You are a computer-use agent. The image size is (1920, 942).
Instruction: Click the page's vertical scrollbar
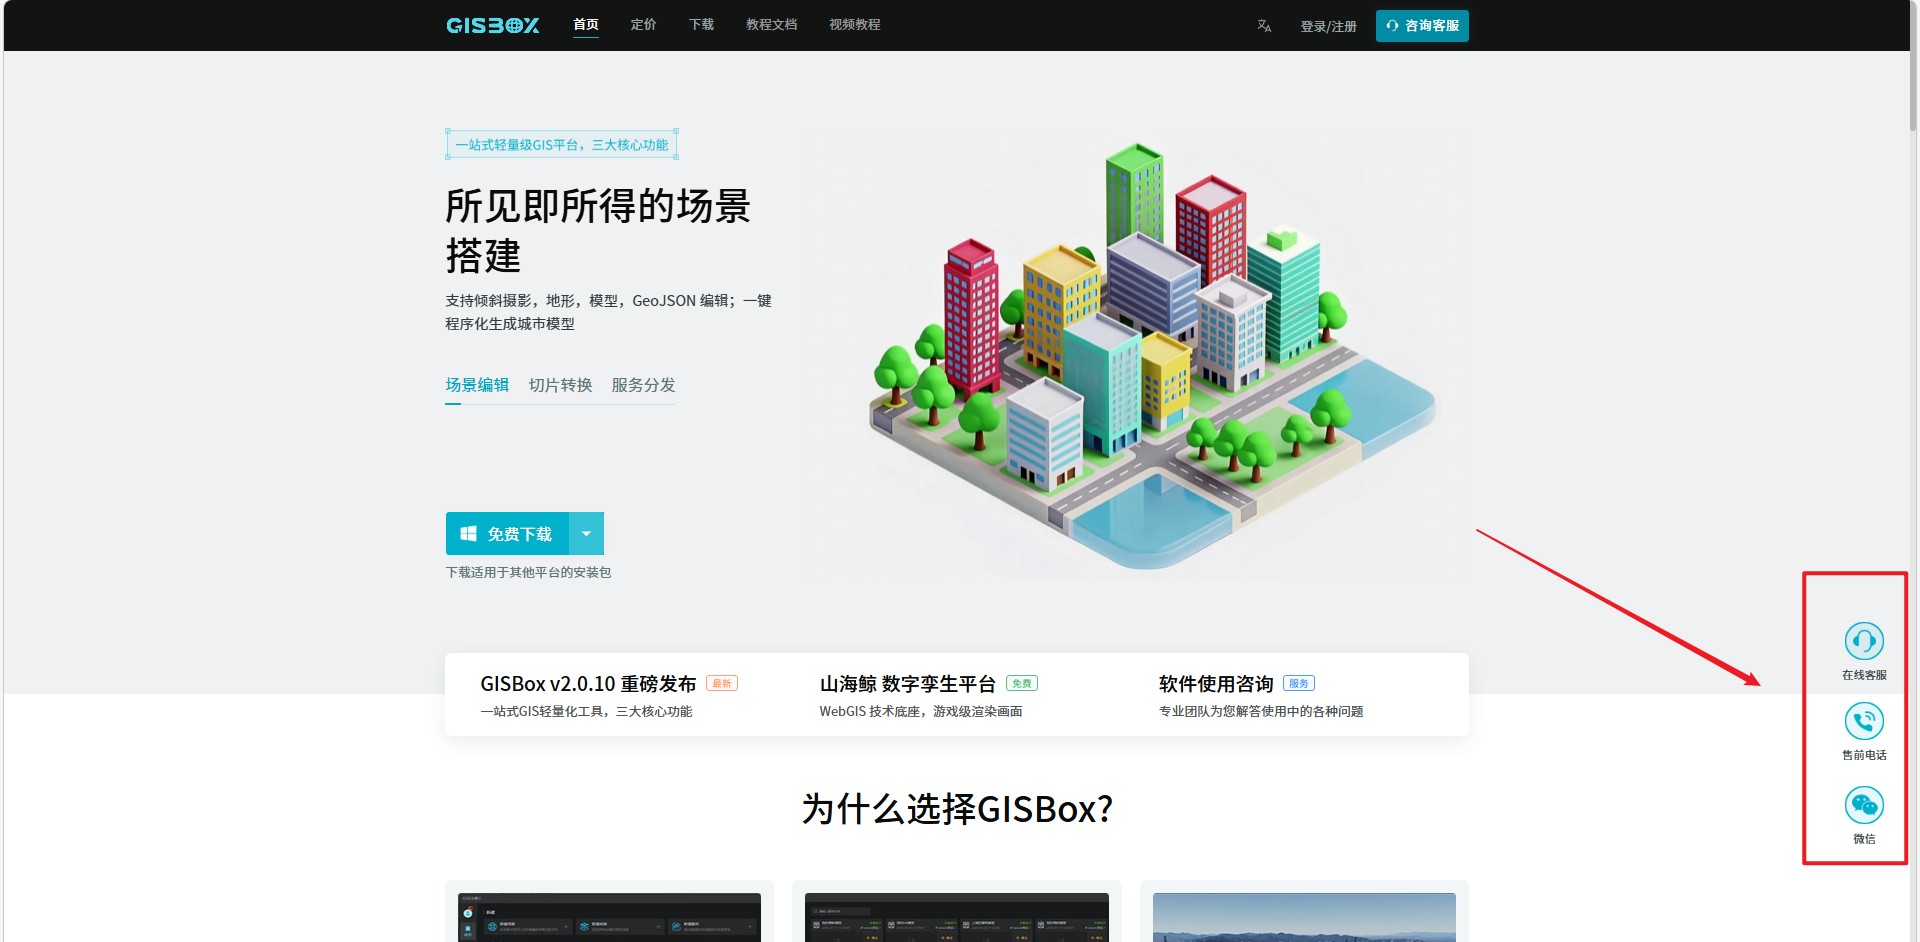click(x=1913, y=90)
